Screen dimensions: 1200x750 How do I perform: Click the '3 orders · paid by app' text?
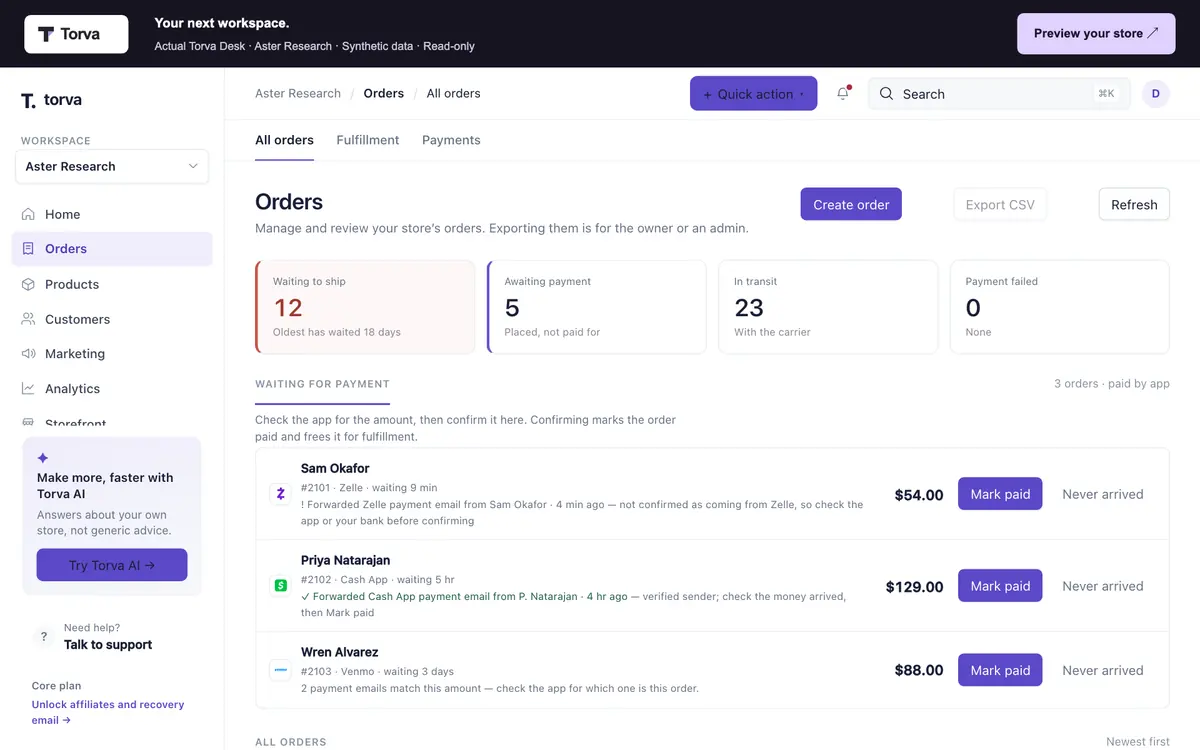pos(1112,384)
